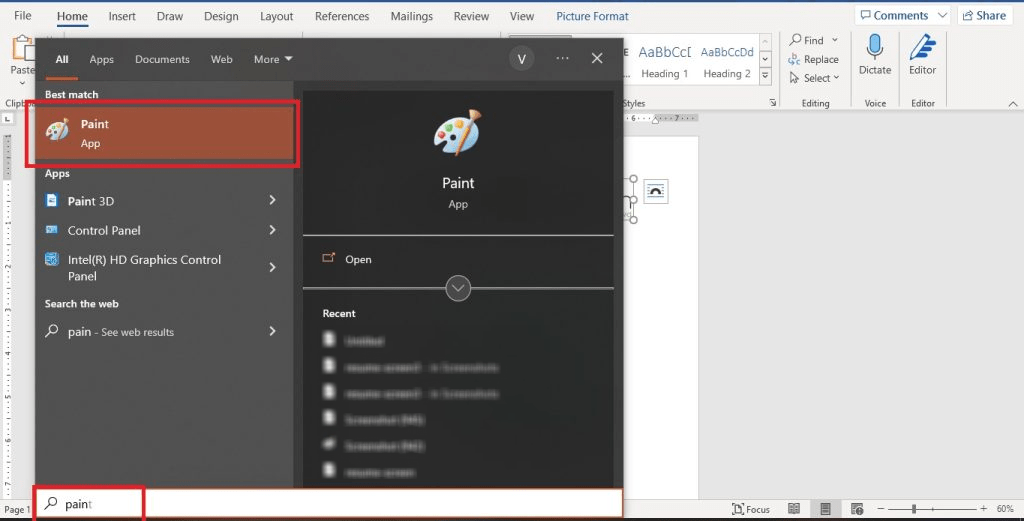Image resolution: width=1024 pixels, height=521 pixels.
Task: Click the Layout Options icon beside the picture
Action: 656,191
